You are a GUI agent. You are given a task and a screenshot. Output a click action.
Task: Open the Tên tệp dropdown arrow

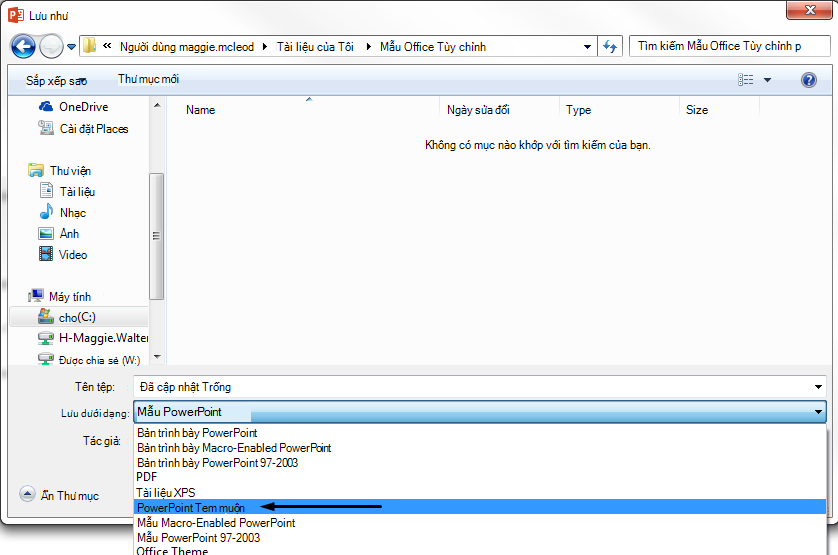pos(818,387)
